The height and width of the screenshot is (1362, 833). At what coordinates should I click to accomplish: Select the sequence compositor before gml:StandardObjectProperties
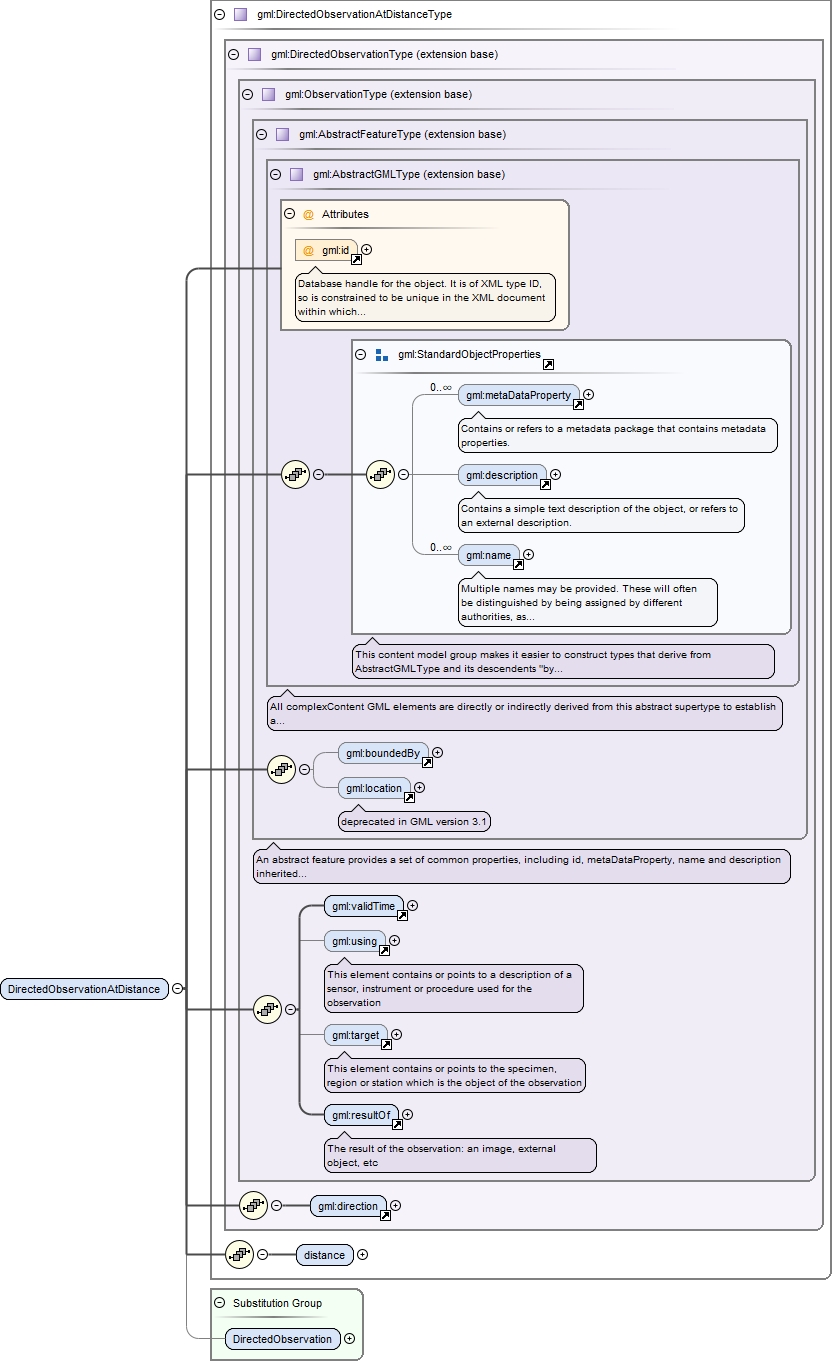pos(295,475)
